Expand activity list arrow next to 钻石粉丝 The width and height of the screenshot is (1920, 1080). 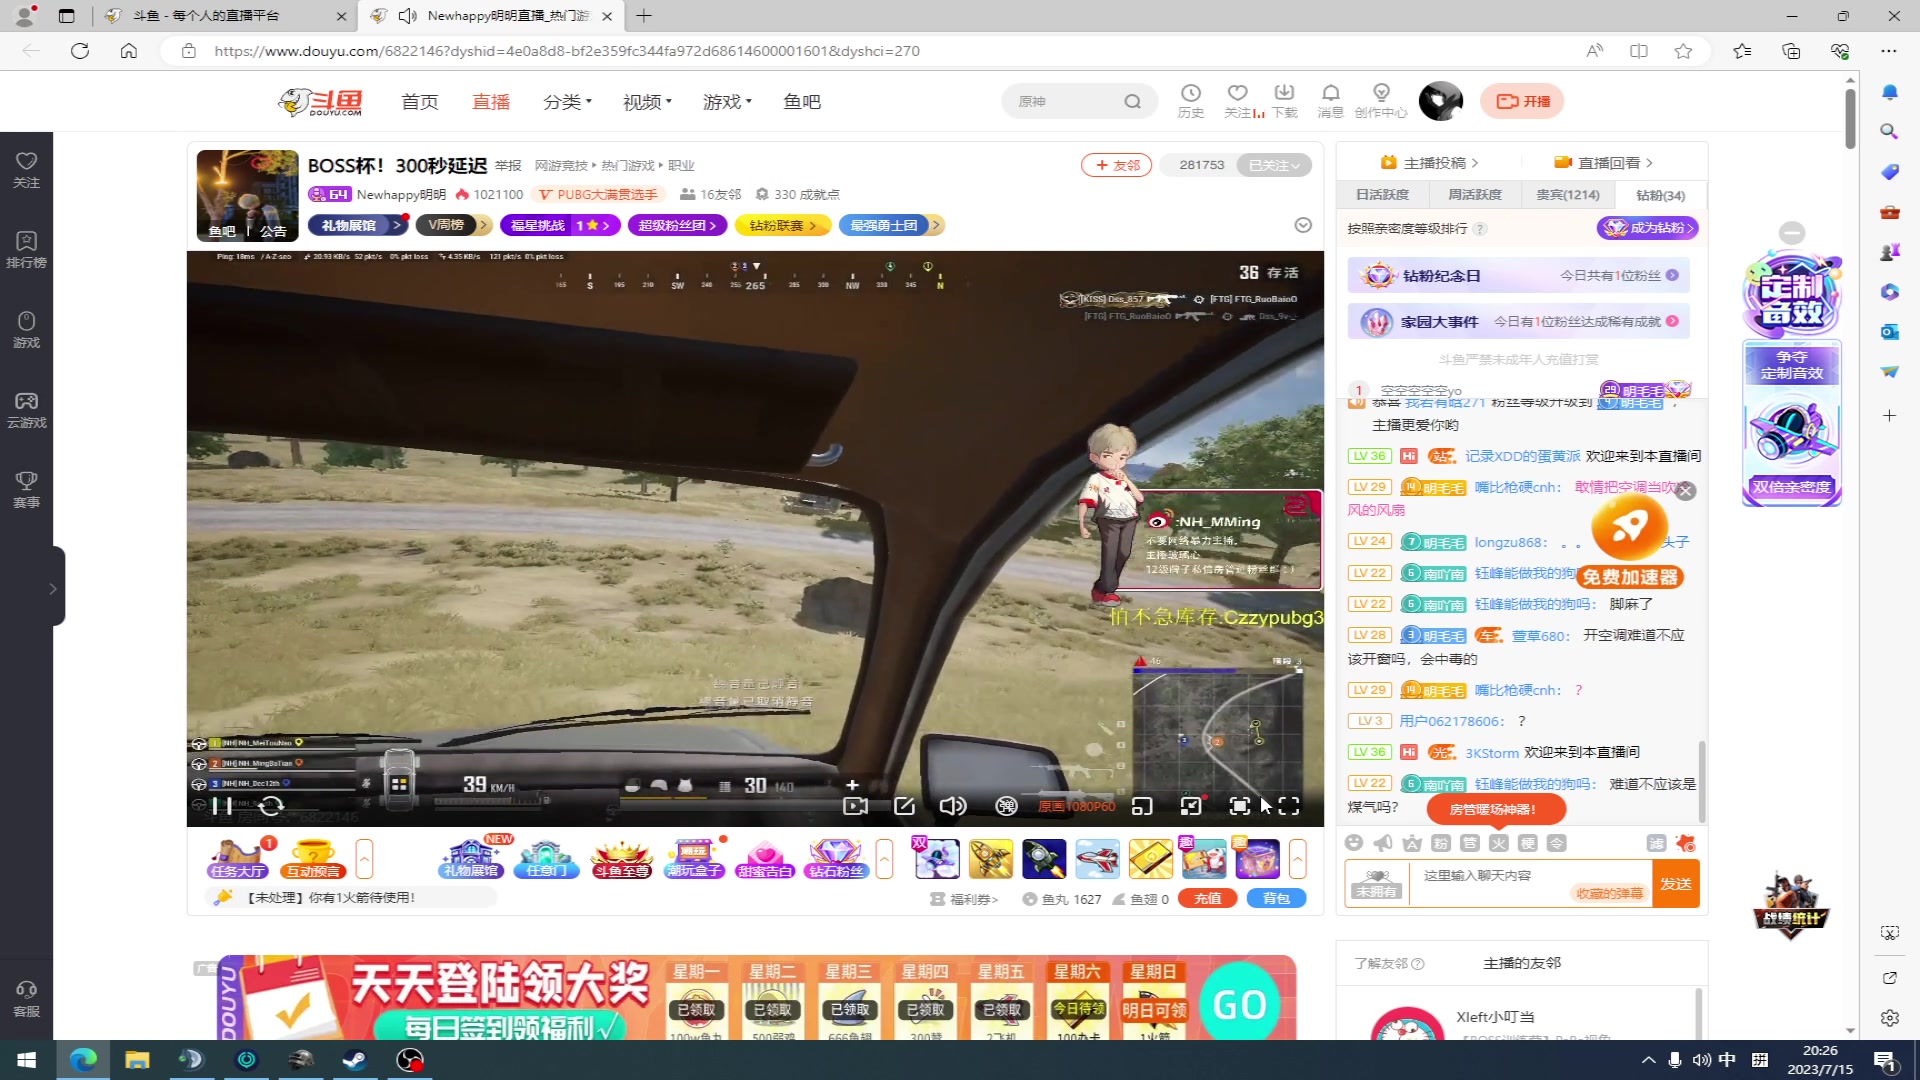pyautogui.click(x=884, y=859)
